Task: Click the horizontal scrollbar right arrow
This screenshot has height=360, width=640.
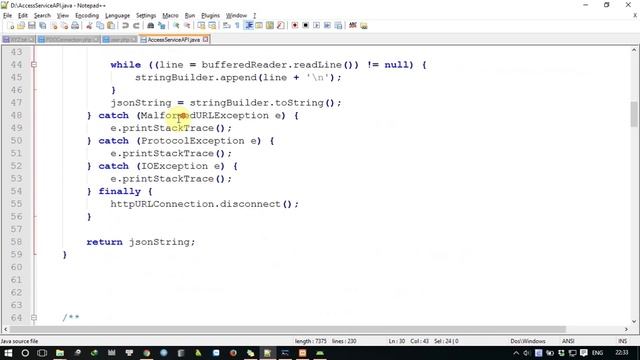Action: coord(626,329)
